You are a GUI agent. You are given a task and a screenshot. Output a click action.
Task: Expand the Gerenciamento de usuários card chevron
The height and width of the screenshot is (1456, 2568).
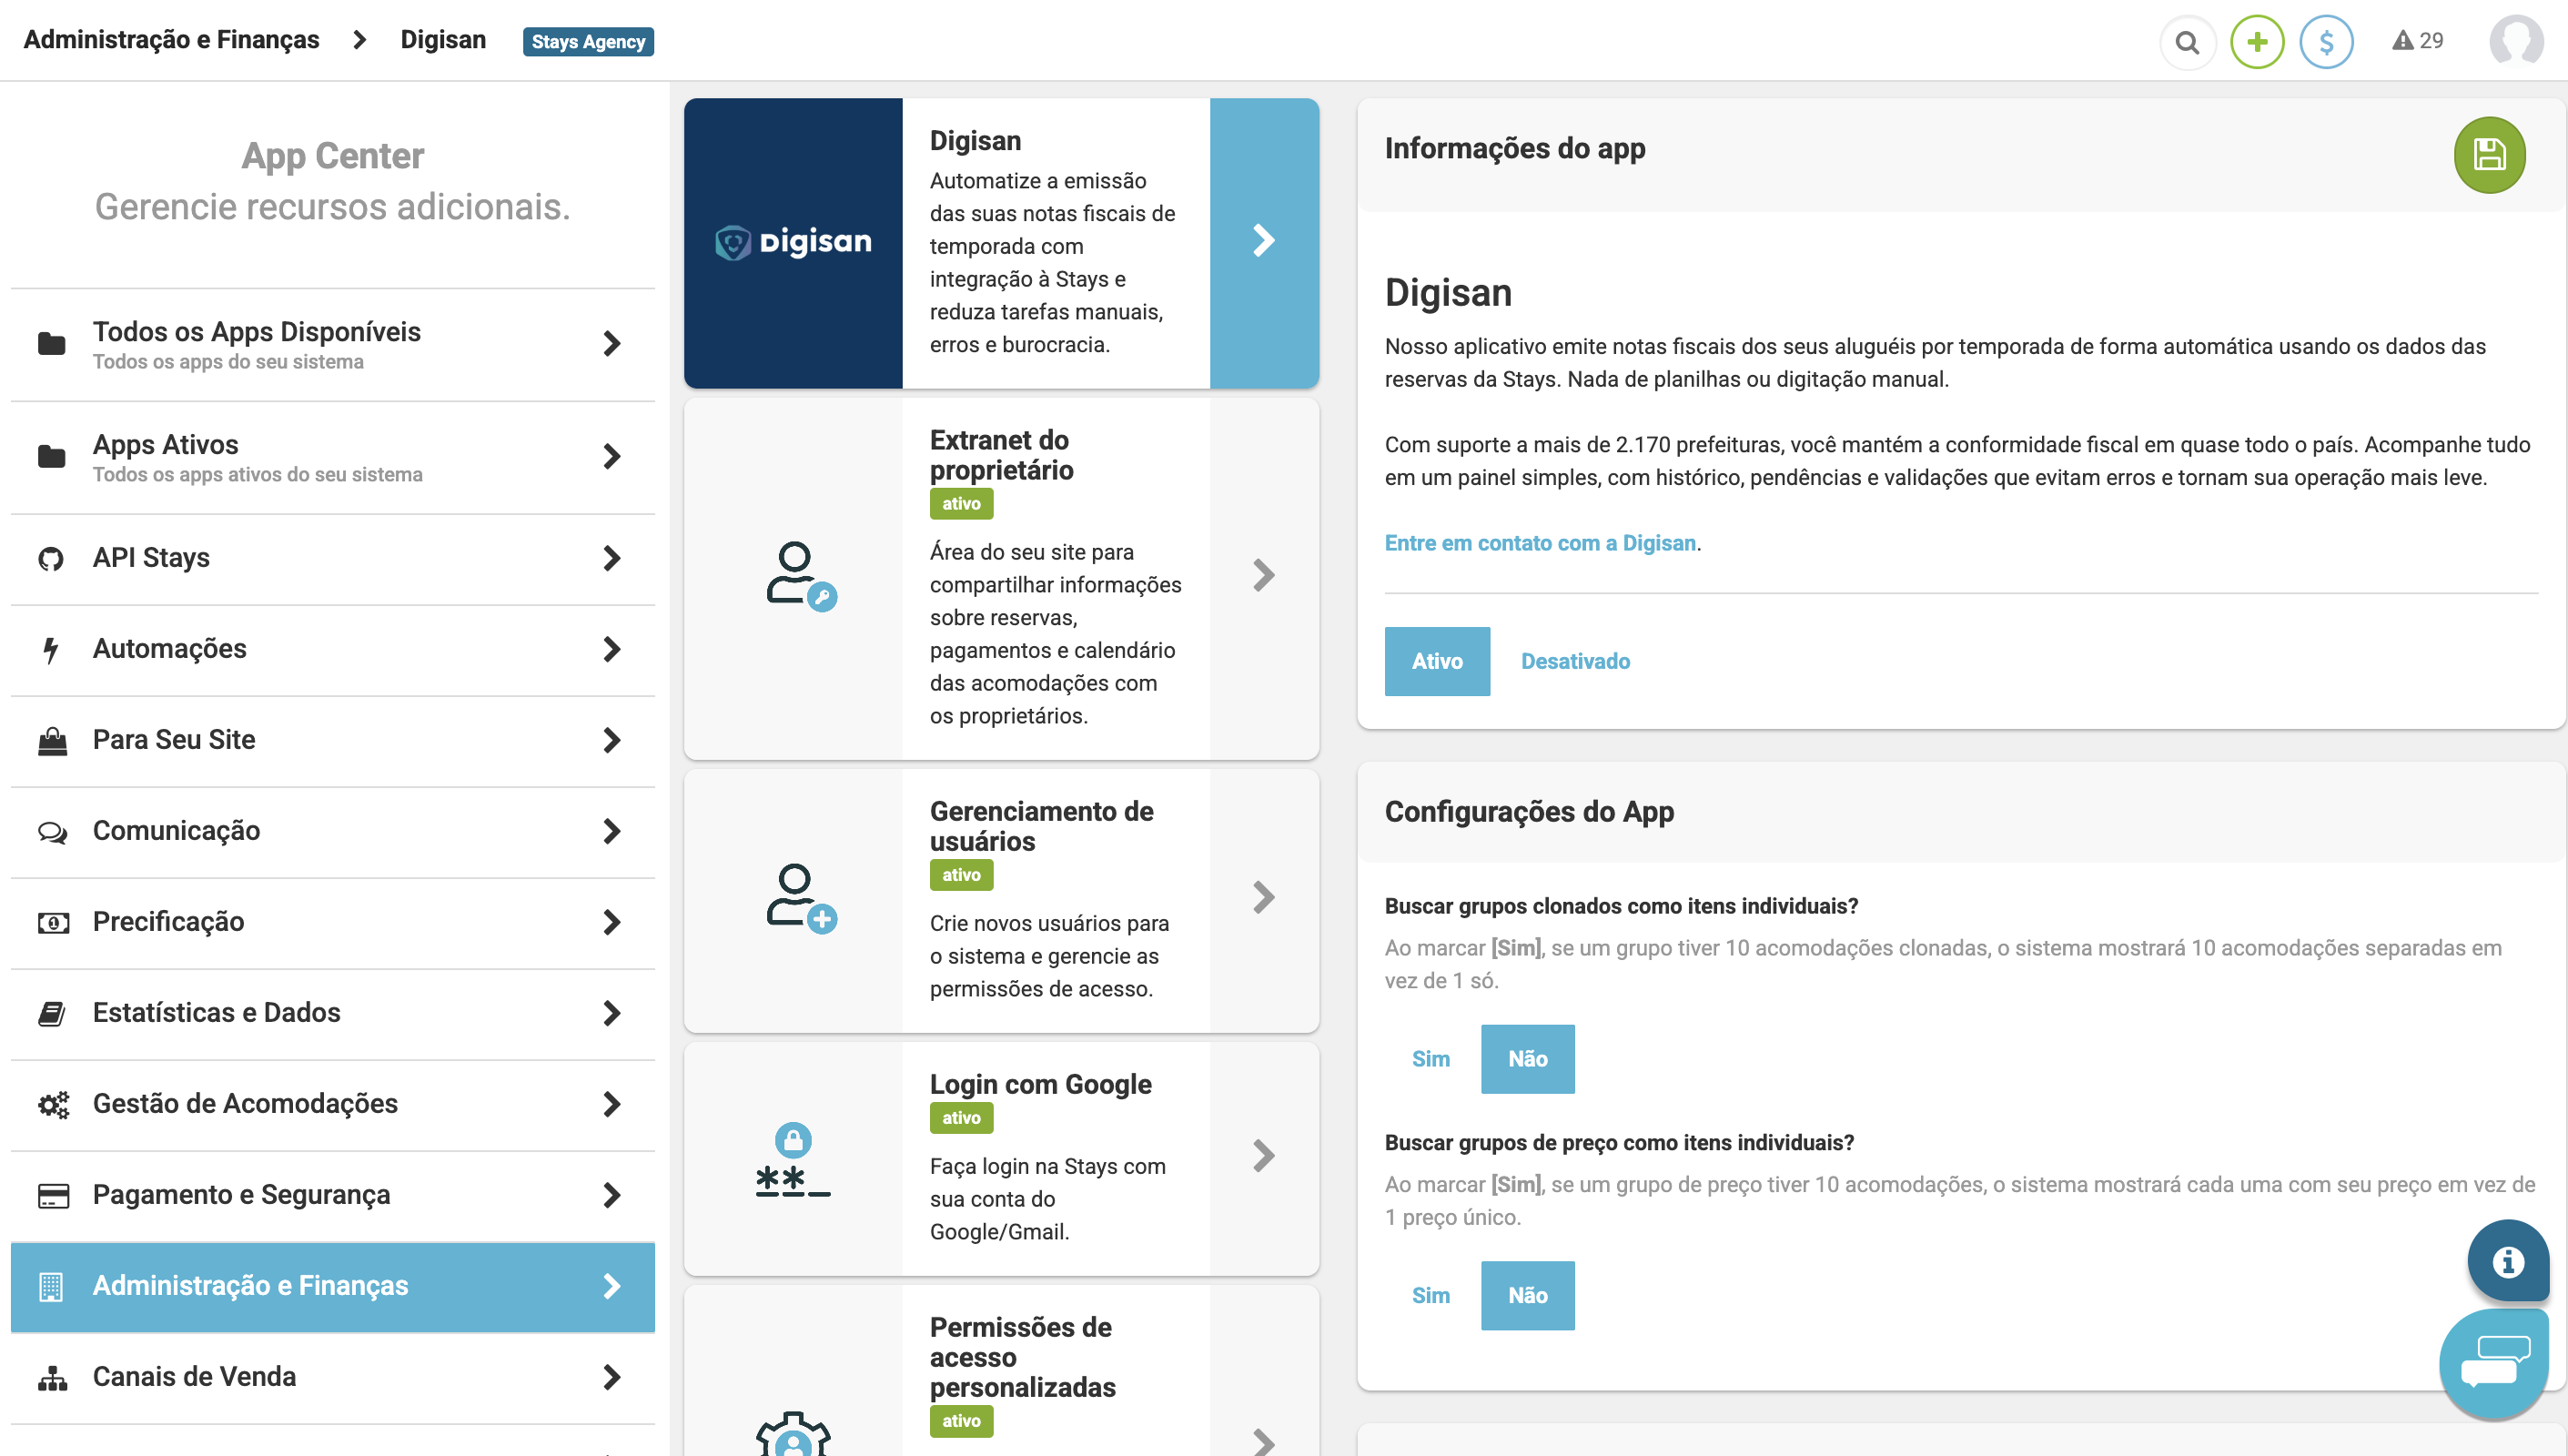click(1263, 897)
